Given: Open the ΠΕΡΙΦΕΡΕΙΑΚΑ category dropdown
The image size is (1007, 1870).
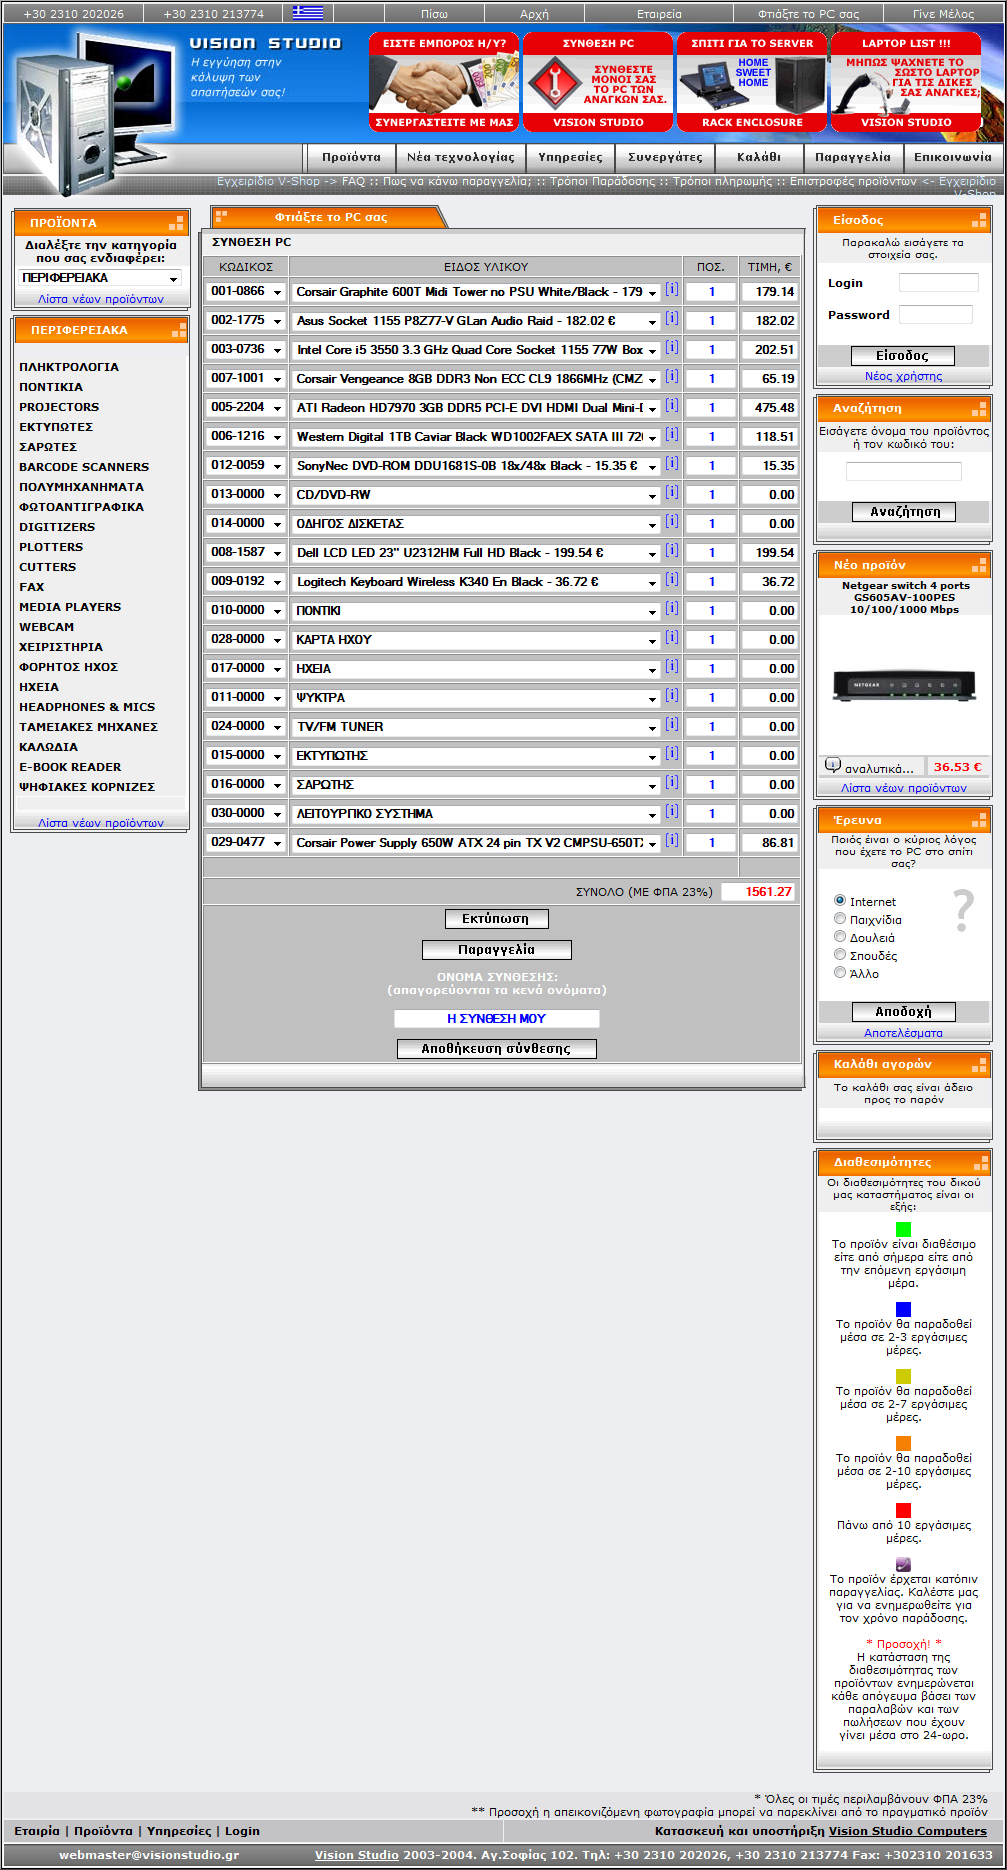Looking at the screenshot, I should [100, 278].
